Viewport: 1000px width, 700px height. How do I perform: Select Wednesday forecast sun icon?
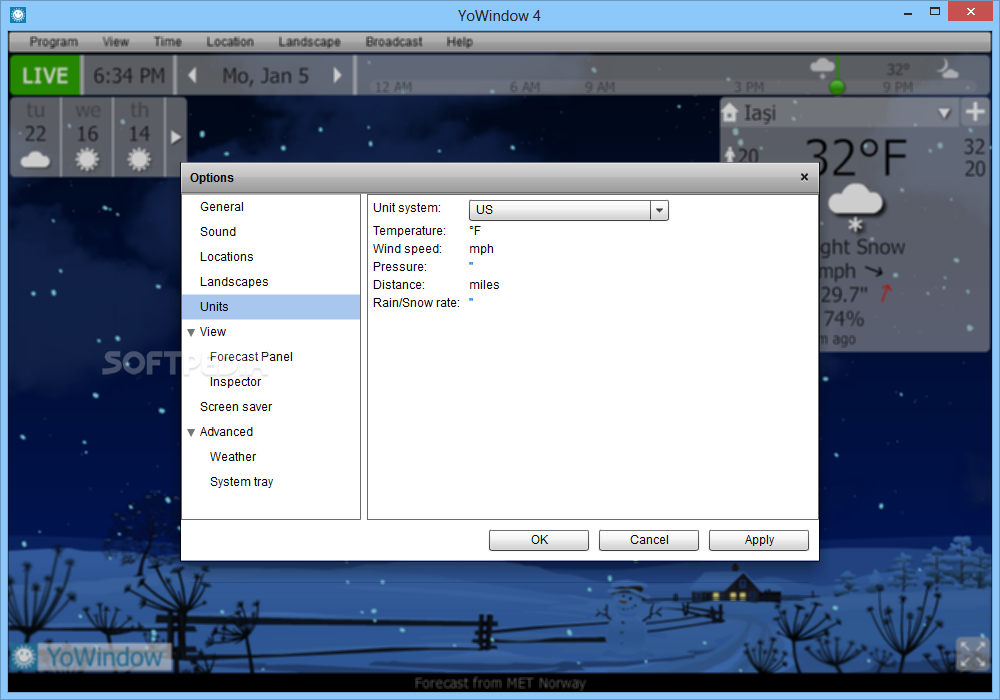(87, 159)
